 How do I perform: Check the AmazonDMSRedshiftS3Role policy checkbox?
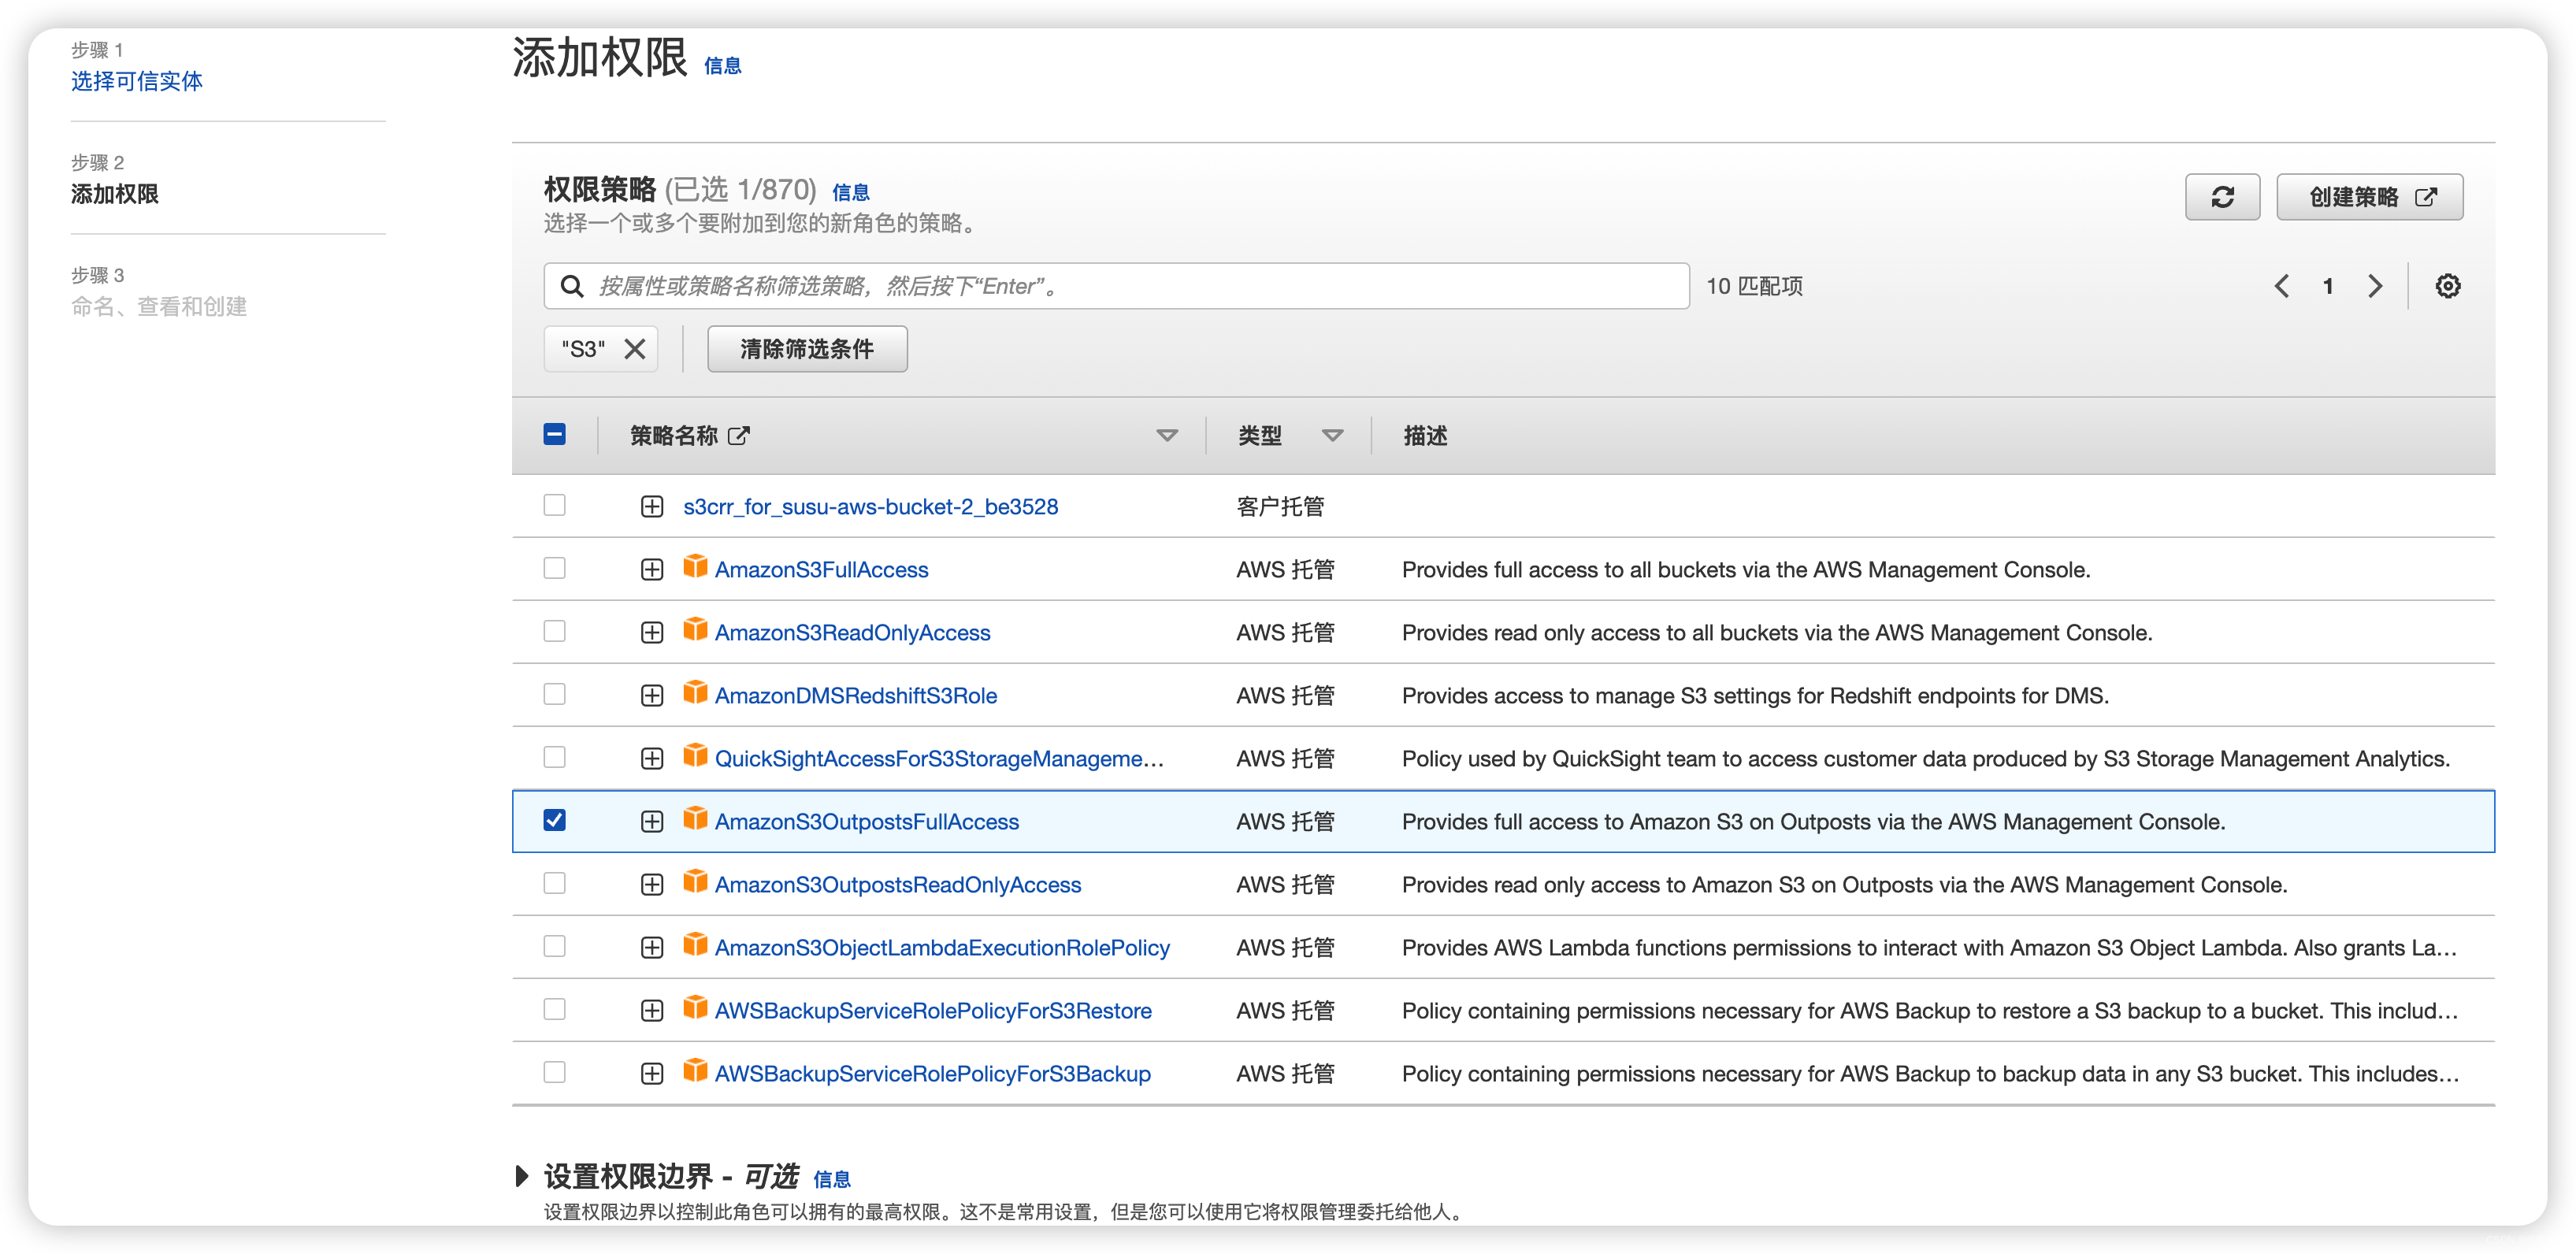tap(554, 694)
